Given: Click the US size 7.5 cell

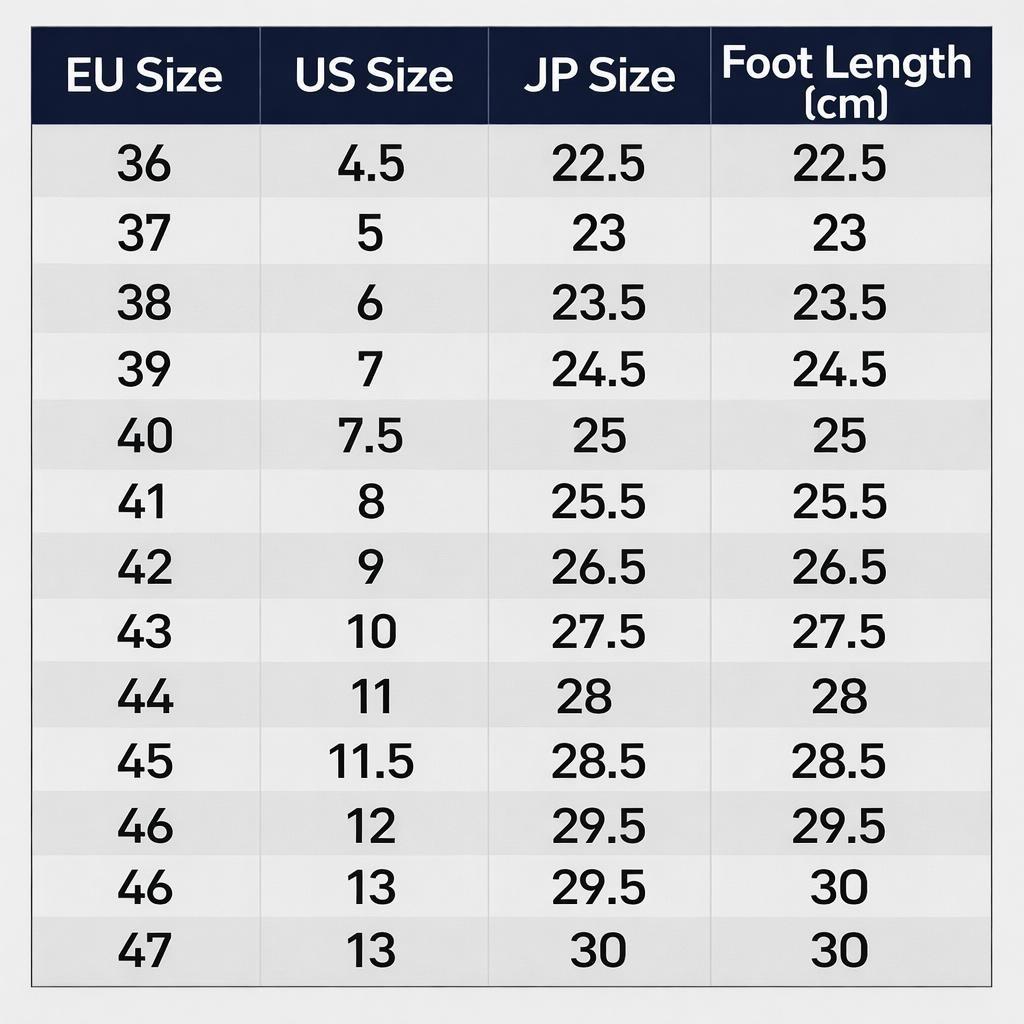Looking at the screenshot, I should coord(371,436).
